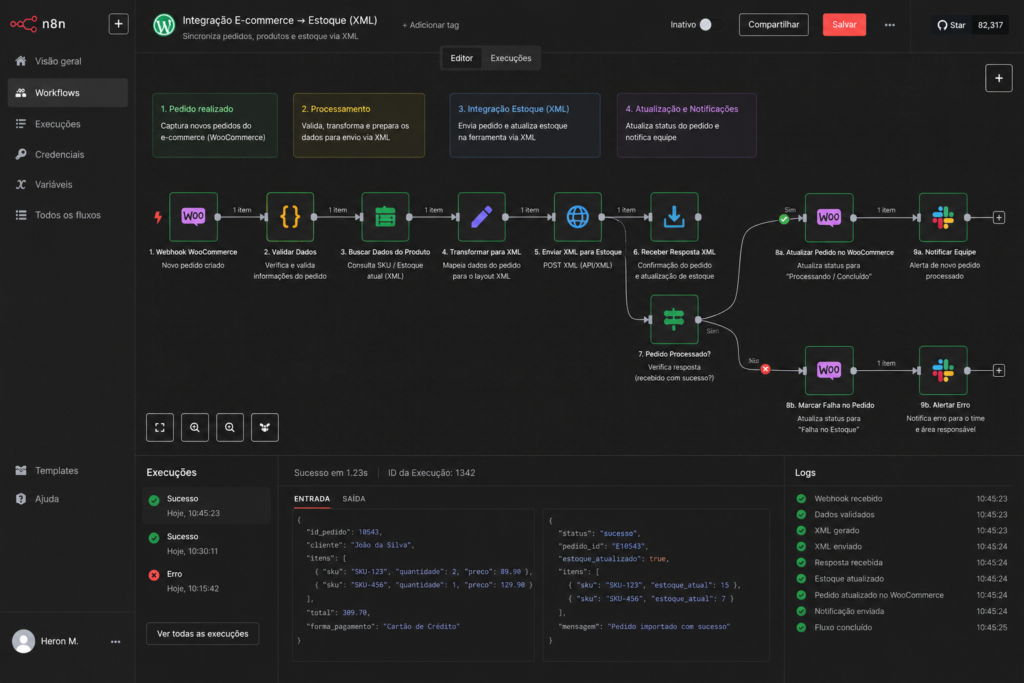
Task: Click Ver todas as execuções button
Action: tap(202, 633)
